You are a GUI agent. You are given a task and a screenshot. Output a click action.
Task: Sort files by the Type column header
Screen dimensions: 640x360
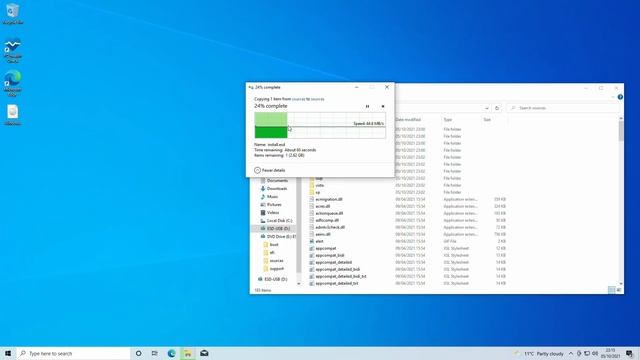click(448, 120)
